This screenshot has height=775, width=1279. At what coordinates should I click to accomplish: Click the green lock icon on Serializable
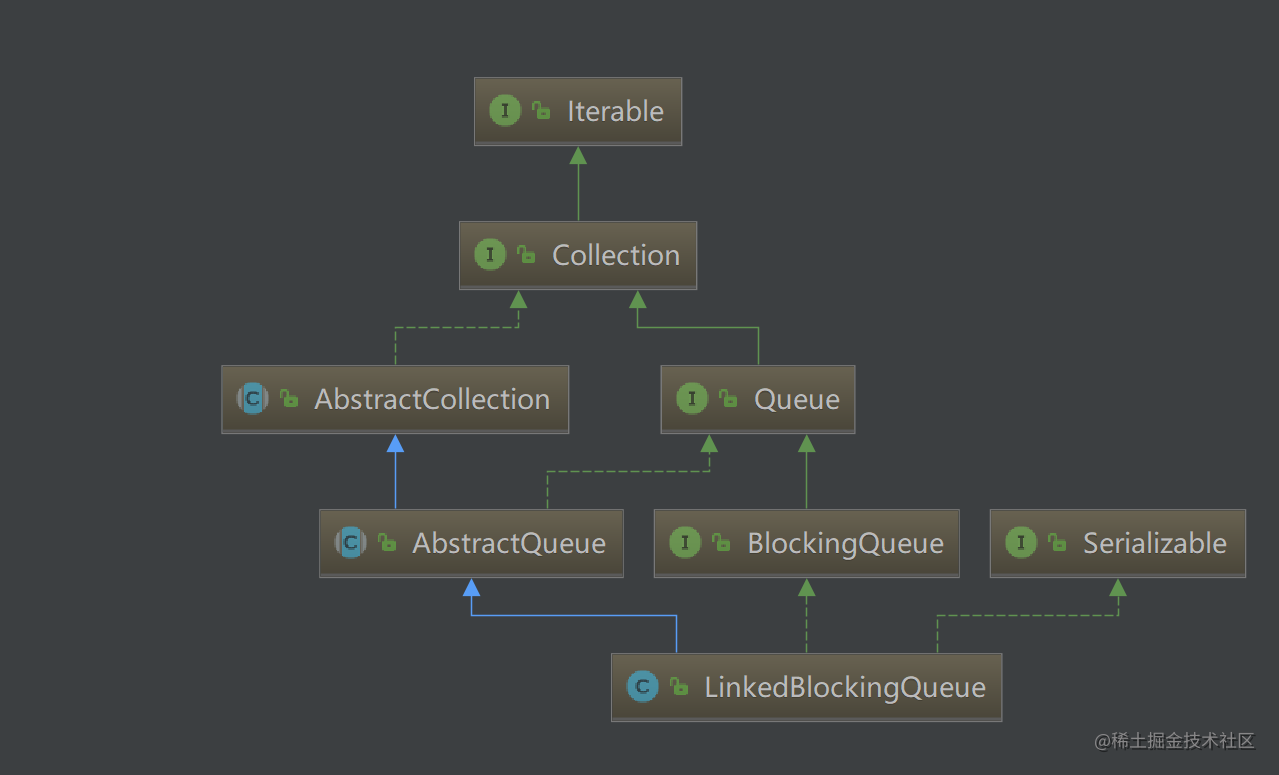(x=1057, y=543)
